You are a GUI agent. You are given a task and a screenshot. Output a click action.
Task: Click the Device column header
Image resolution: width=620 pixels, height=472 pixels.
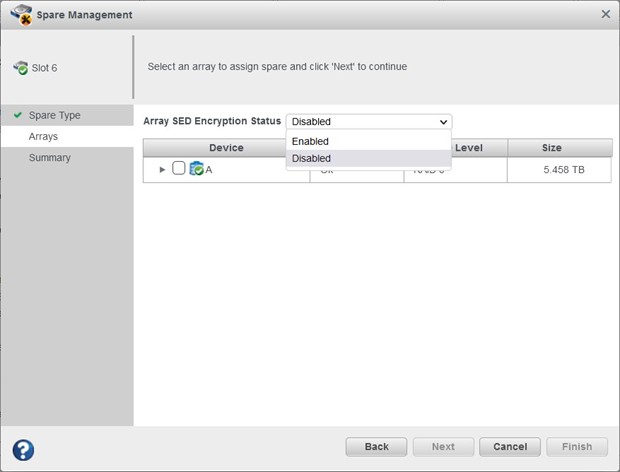tap(226, 147)
